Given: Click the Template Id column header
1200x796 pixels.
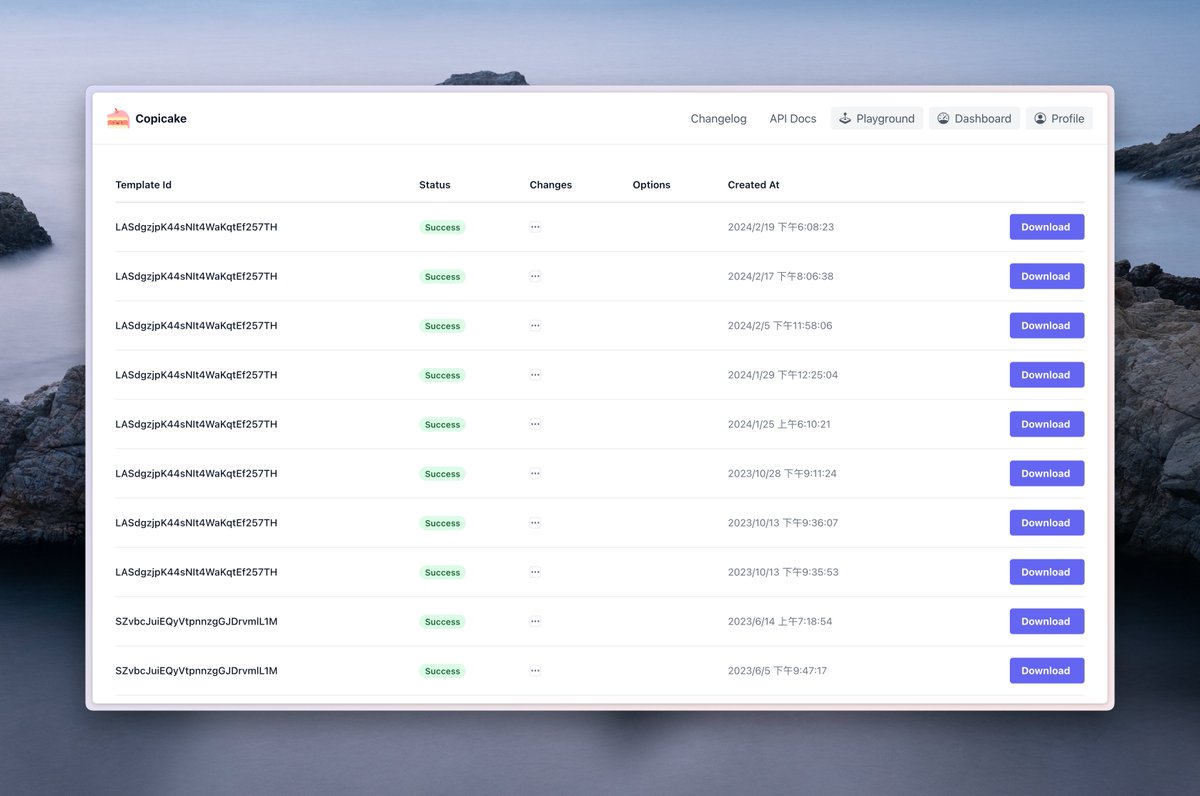Looking at the screenshot, I should (143, 185).
